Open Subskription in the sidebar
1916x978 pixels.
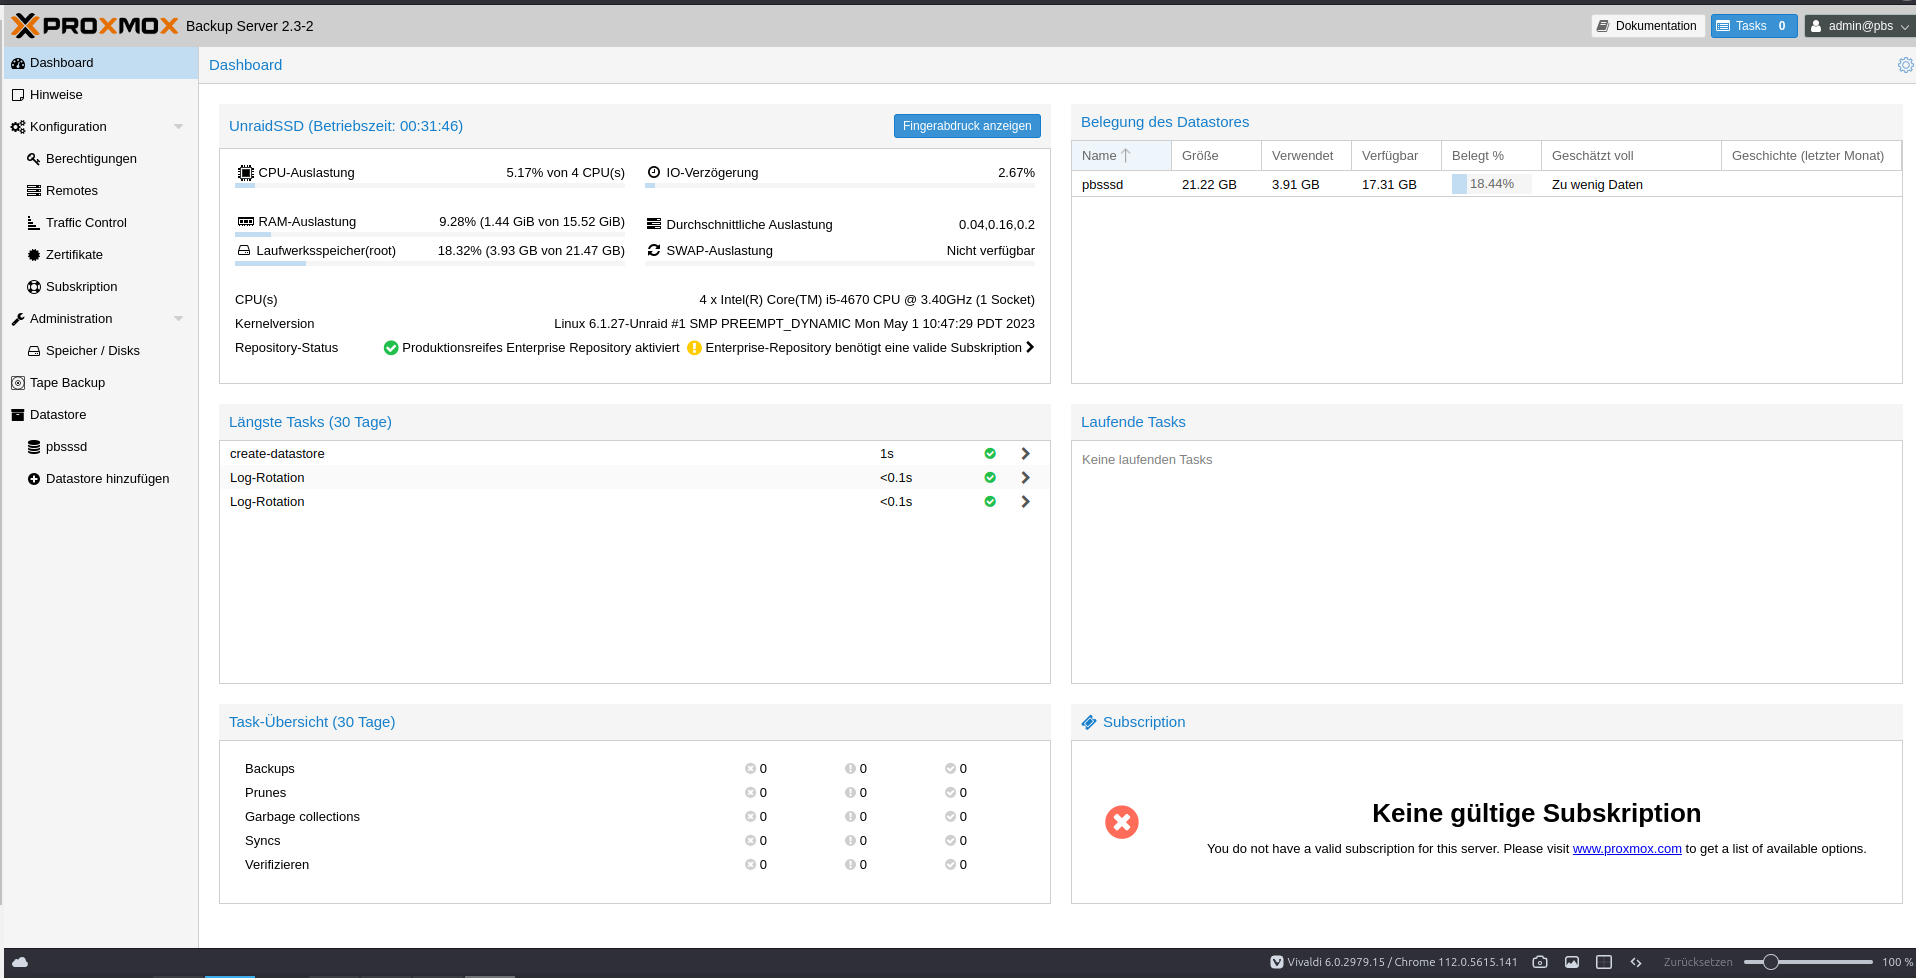[100, 287]
